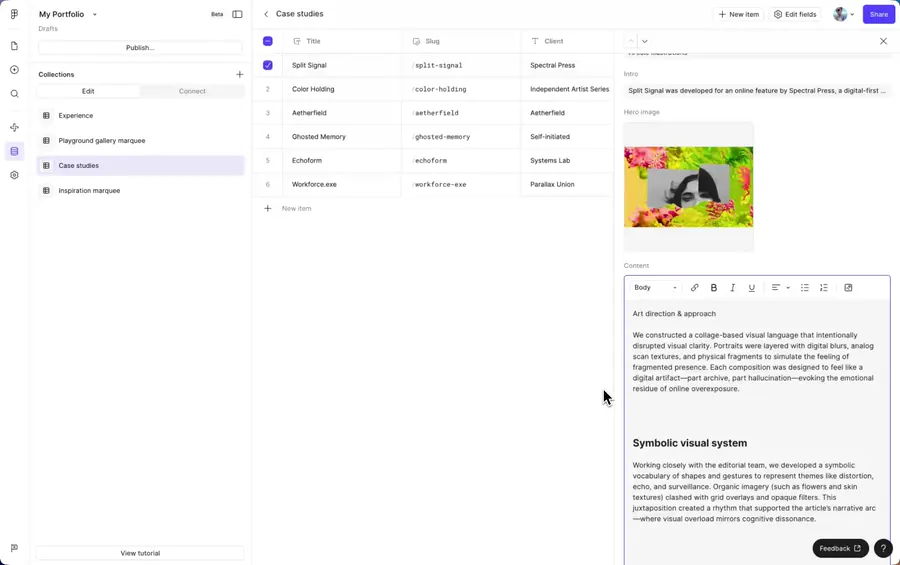Viewport: 900px width, 565px height.
Task: Open the CMS database icon in left sidebar
Action: coord(14,151)
